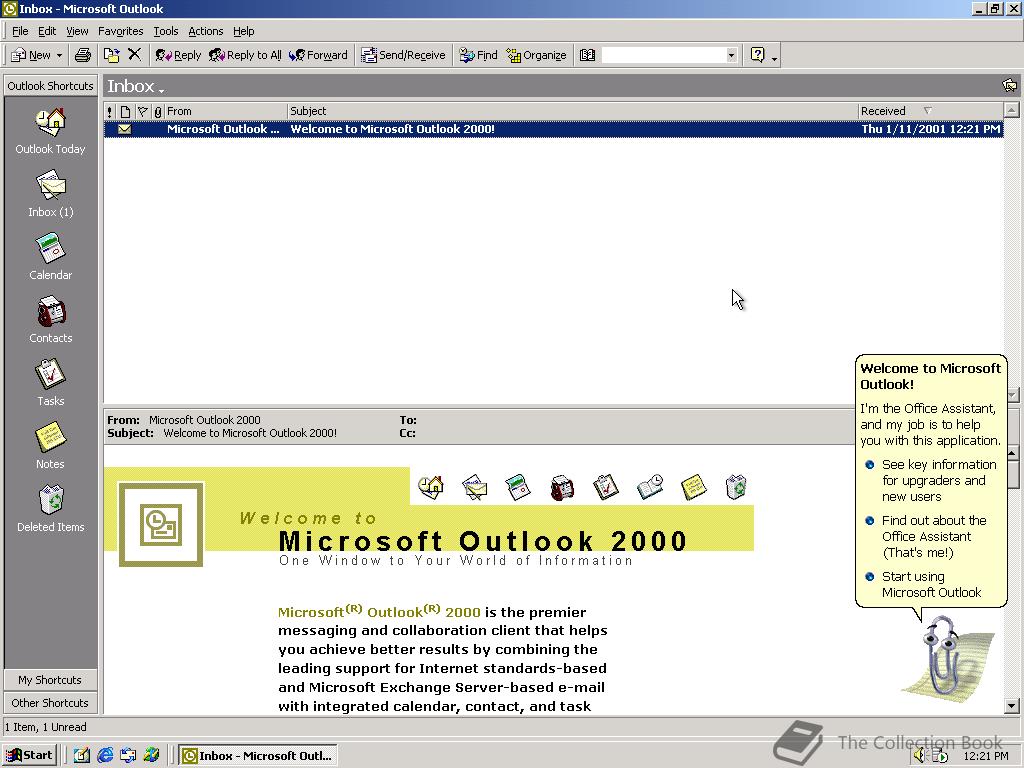Click in Find a Contact field

pos(664,56)
